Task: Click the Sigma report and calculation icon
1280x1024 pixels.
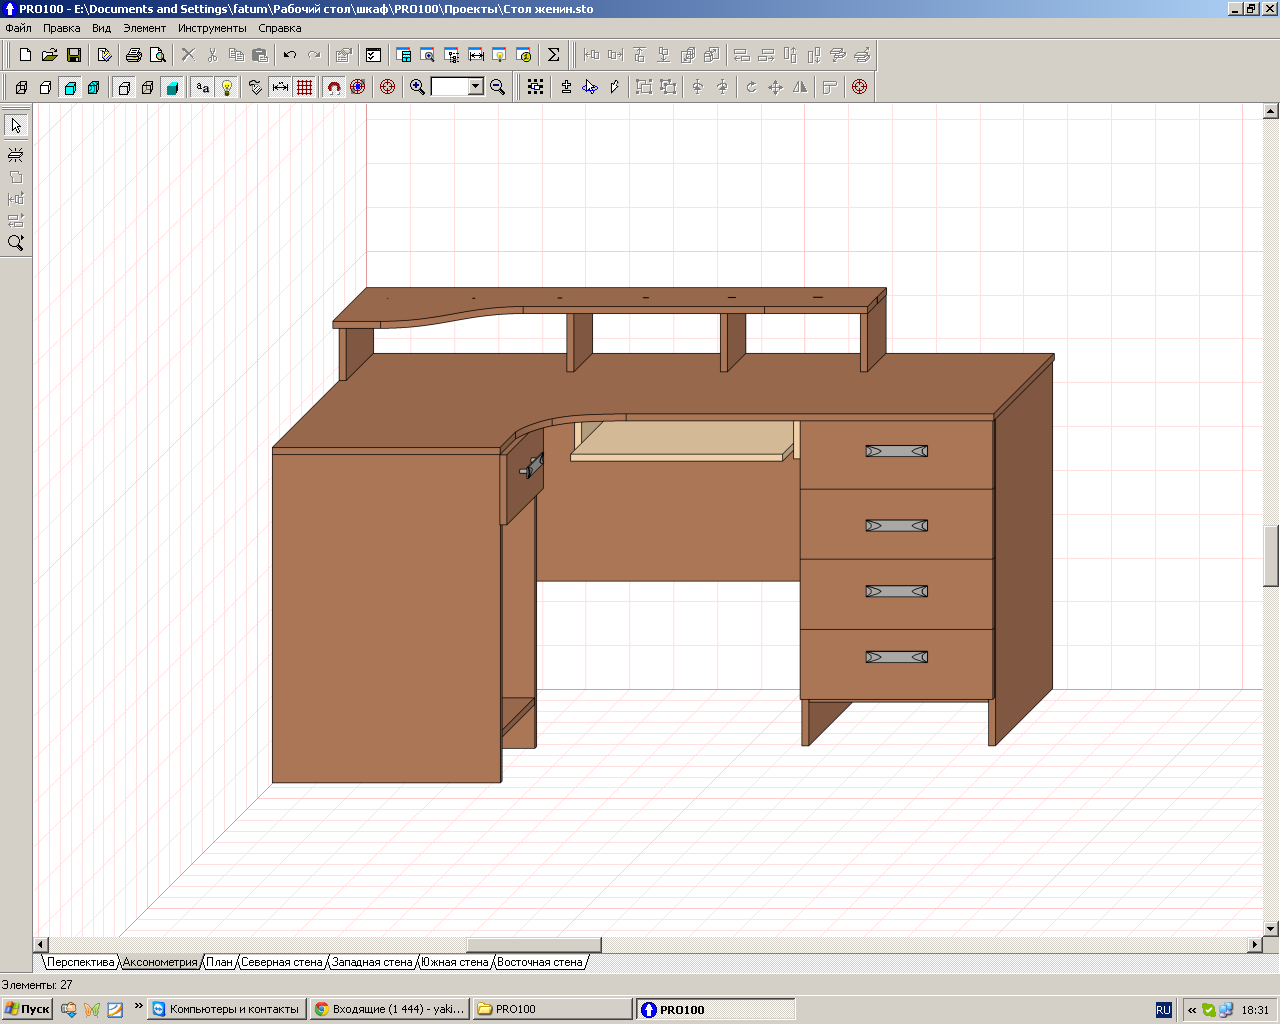Action: [x=553, y=55]
